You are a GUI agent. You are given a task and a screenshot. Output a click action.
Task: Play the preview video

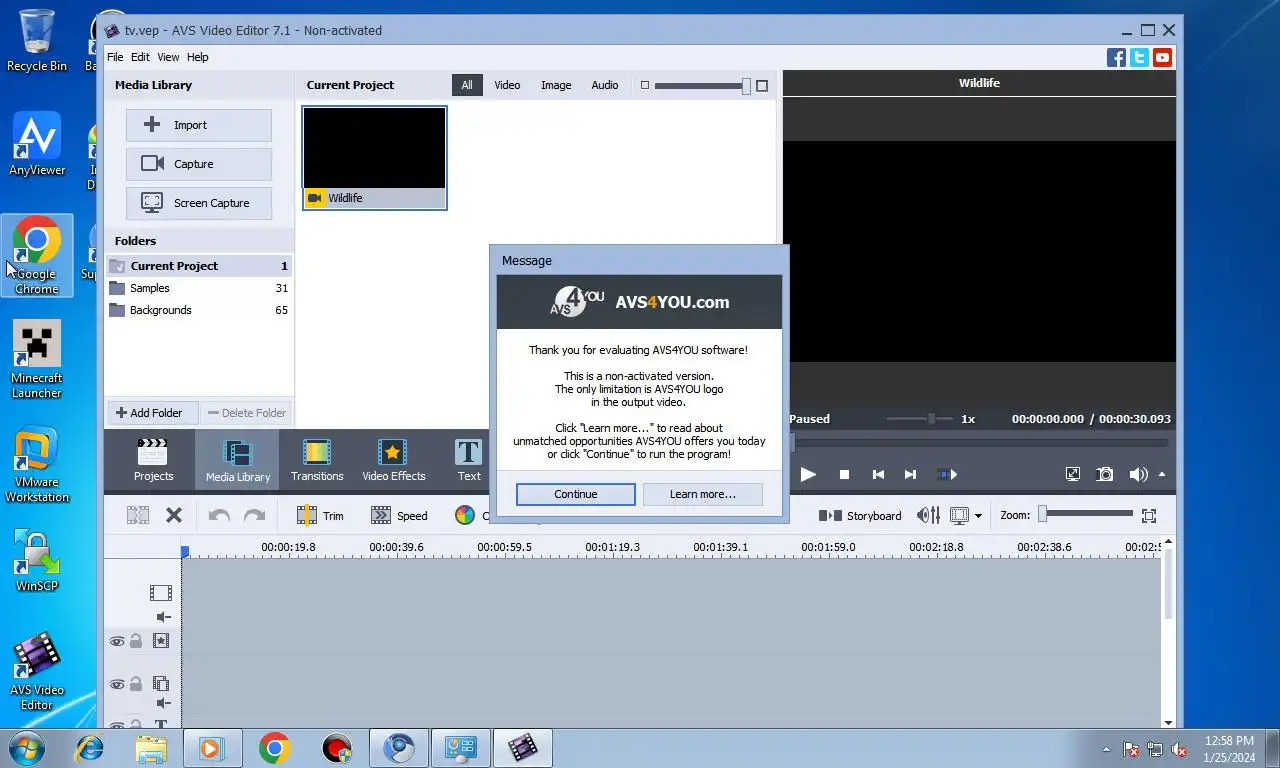pos(808,474)
